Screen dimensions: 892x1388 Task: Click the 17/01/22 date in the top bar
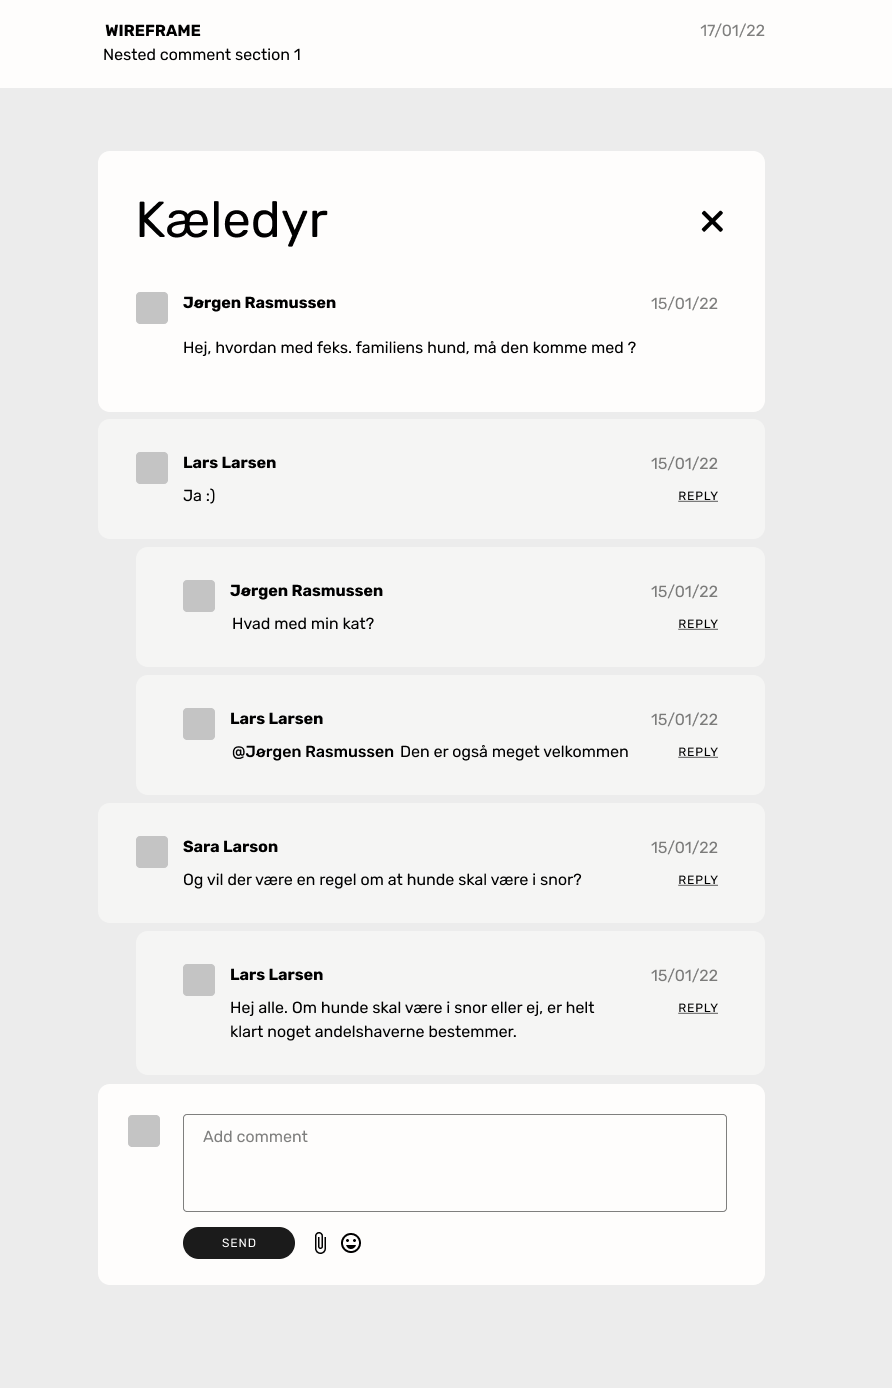coord(732,30)
